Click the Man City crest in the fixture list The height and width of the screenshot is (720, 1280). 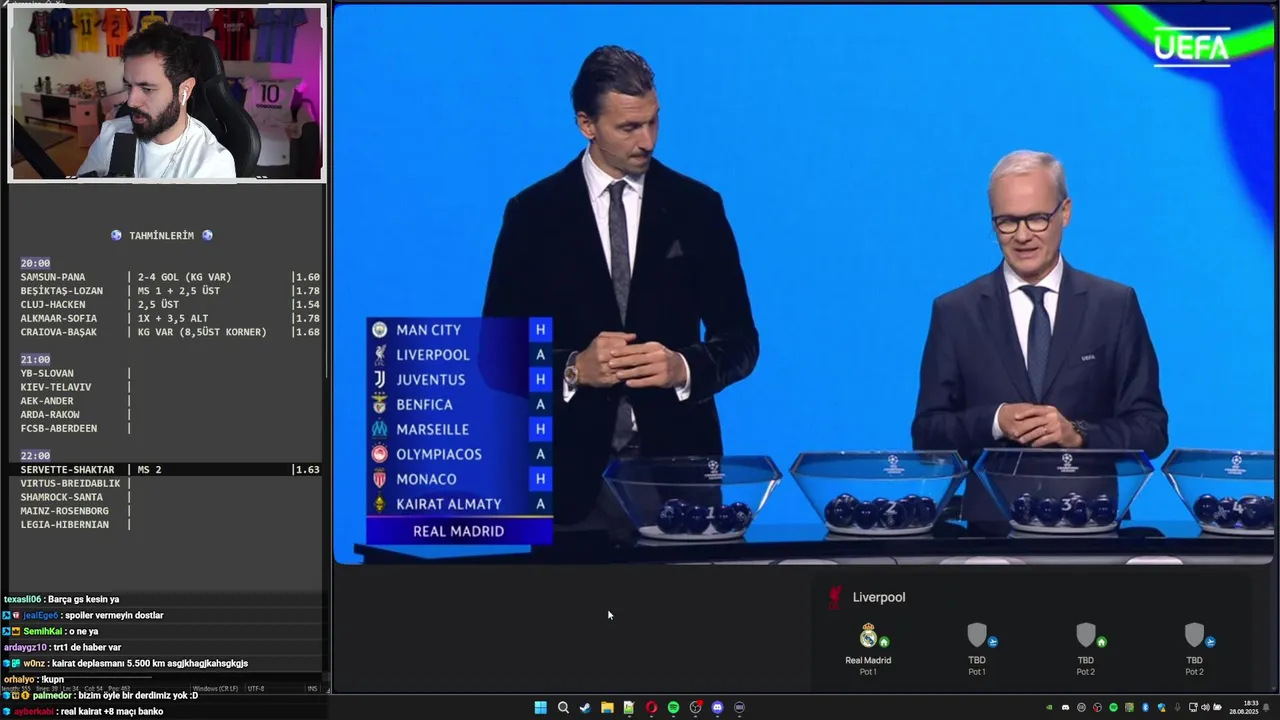379,330
